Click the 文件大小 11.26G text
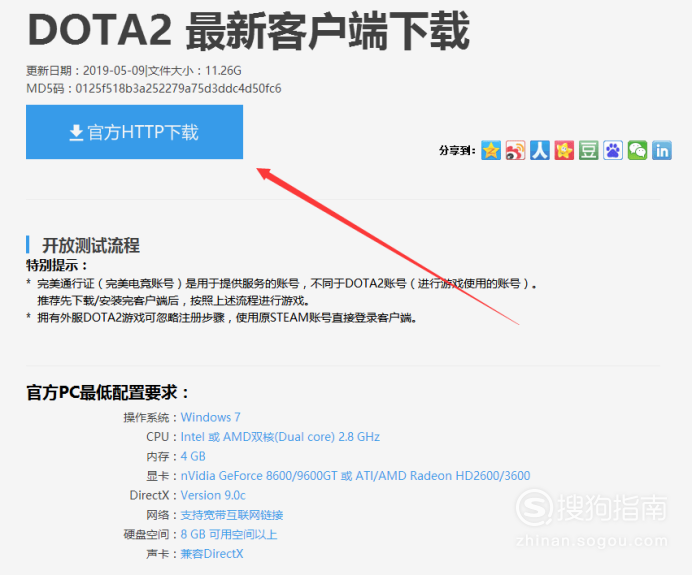The height and width of the screenshot is (575, 692). (195, 71)
